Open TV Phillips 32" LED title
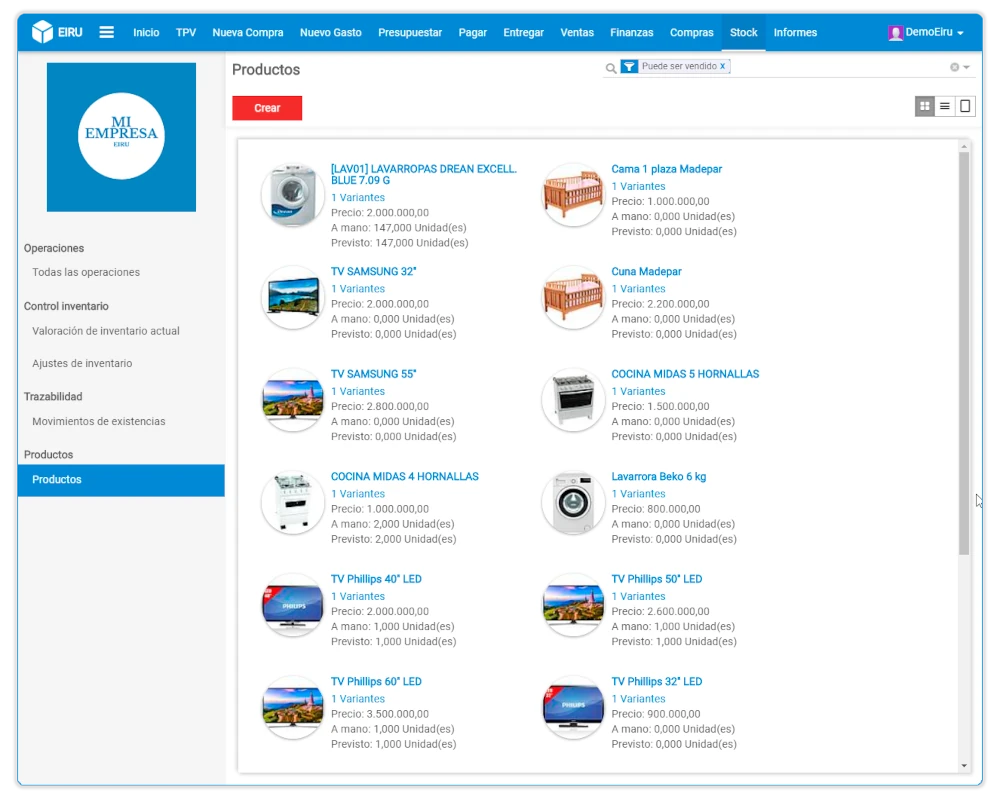1000x799 pixels. [656, 682]
